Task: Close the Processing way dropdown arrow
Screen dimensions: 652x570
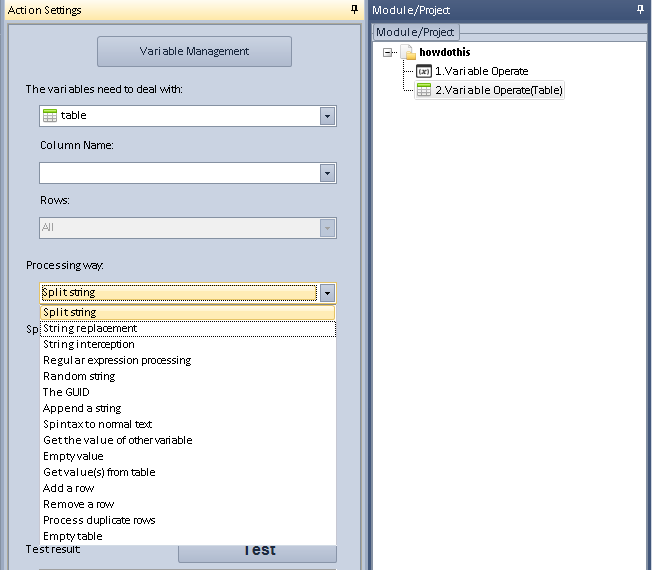Action: tap(327, 293)
